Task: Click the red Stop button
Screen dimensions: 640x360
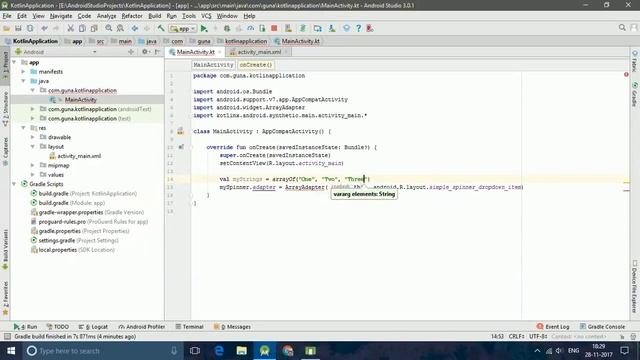Action: tap(274, 28)
